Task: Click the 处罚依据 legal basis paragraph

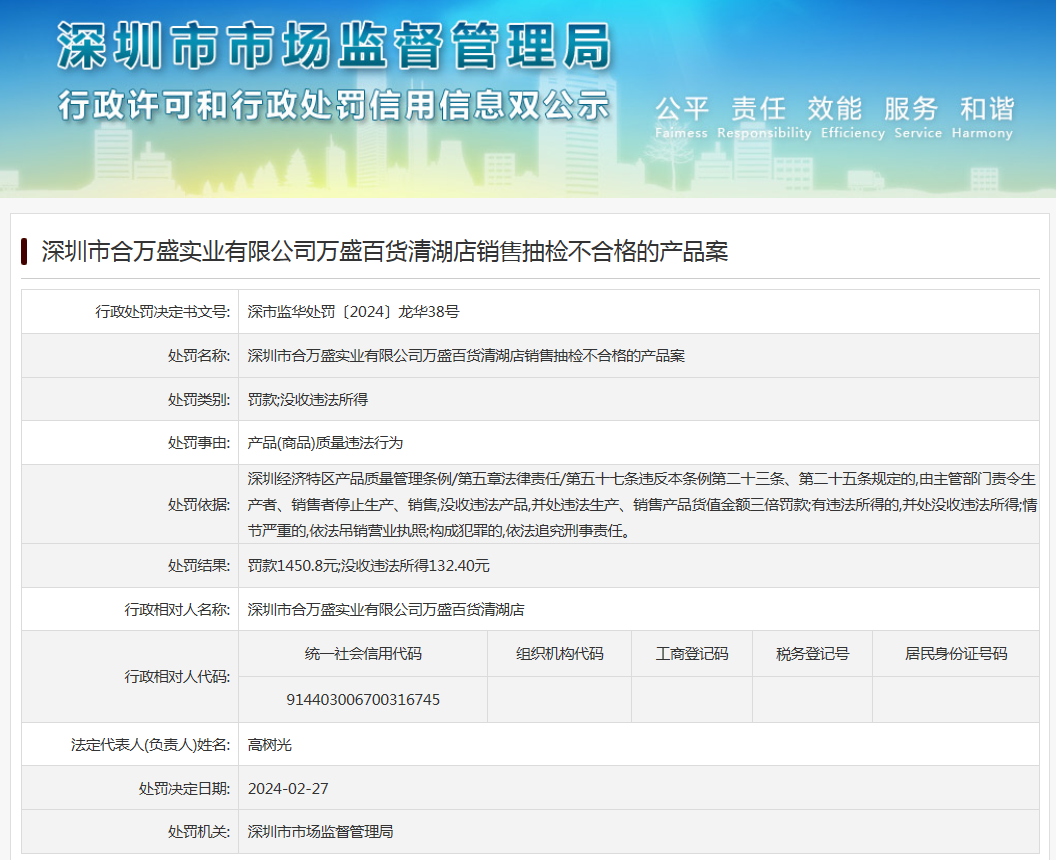Action: point(642,504)
